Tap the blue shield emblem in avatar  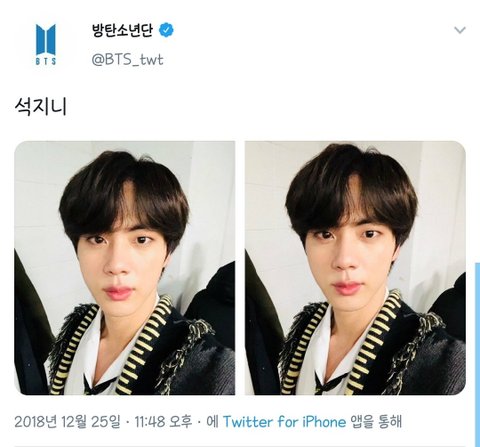tap(46, 40)
